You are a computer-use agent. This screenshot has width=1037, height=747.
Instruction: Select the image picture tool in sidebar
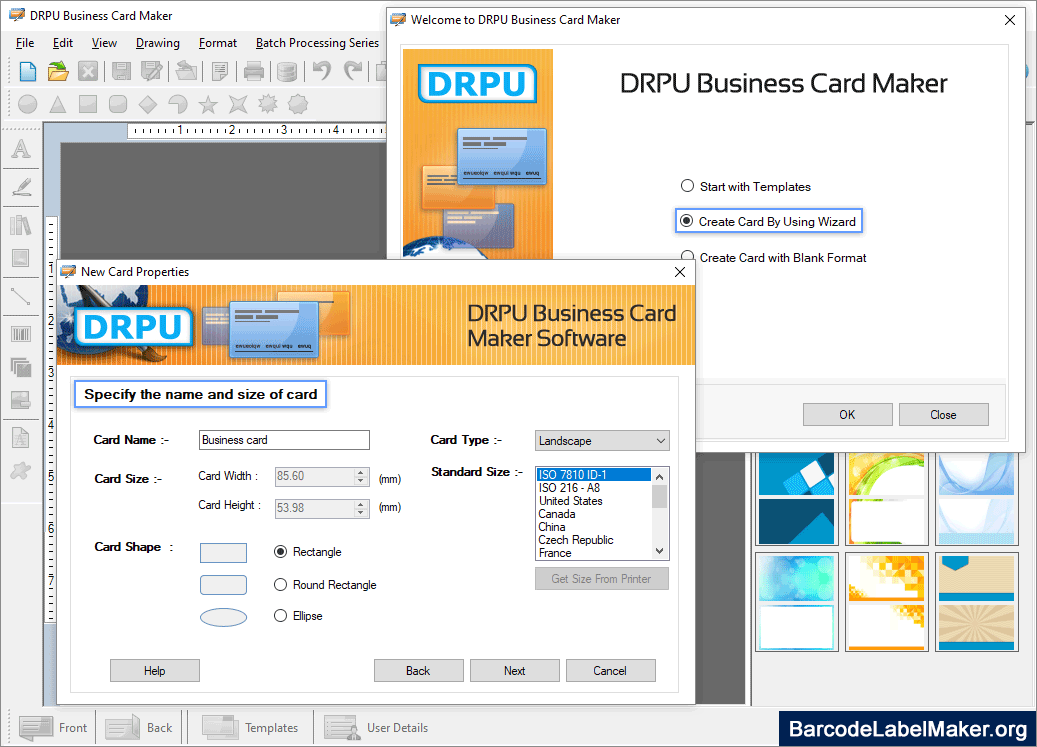[21, 258]
